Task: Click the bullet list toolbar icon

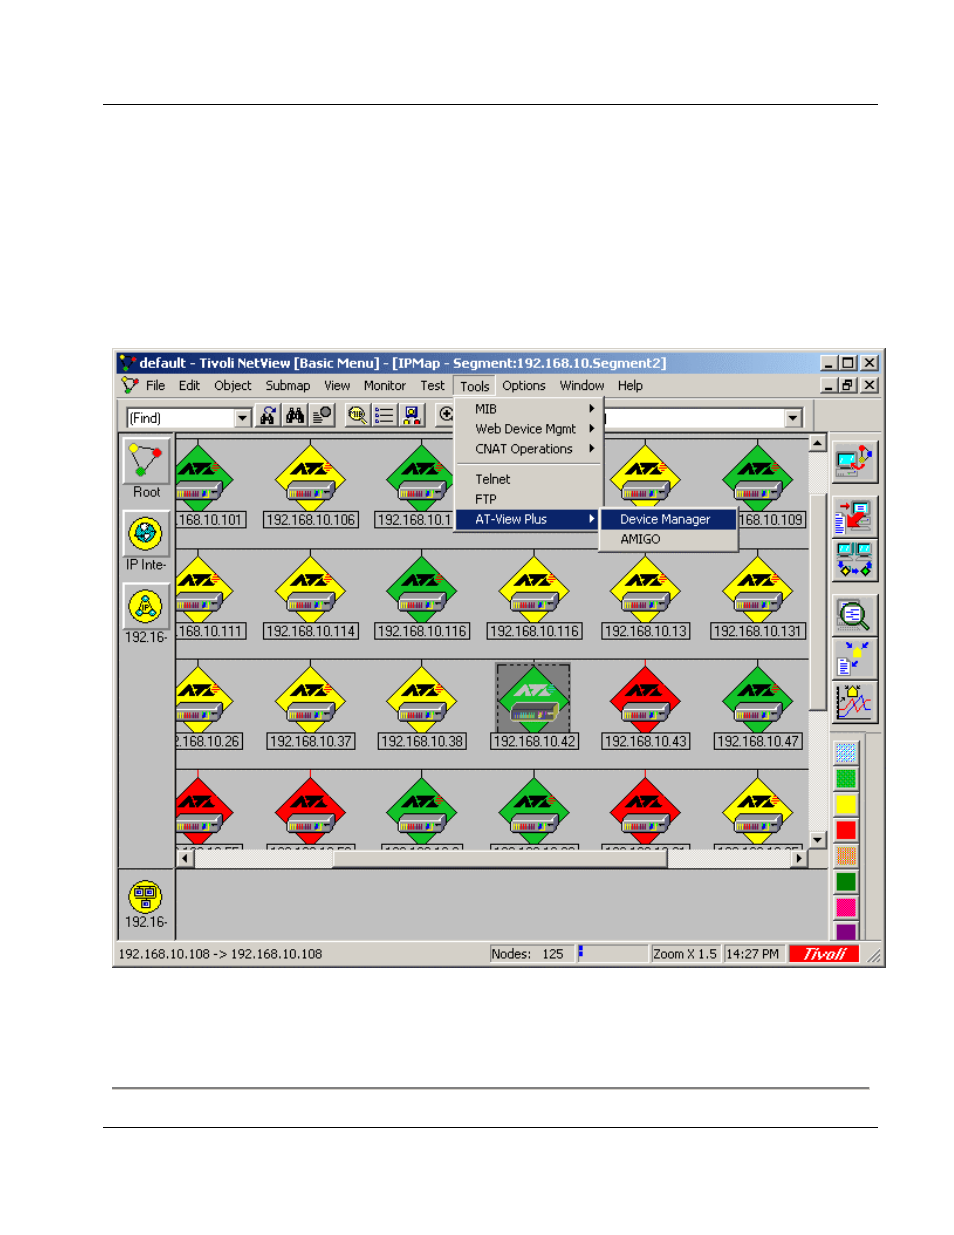Action: pyautogui.click(x=385, y=416)
